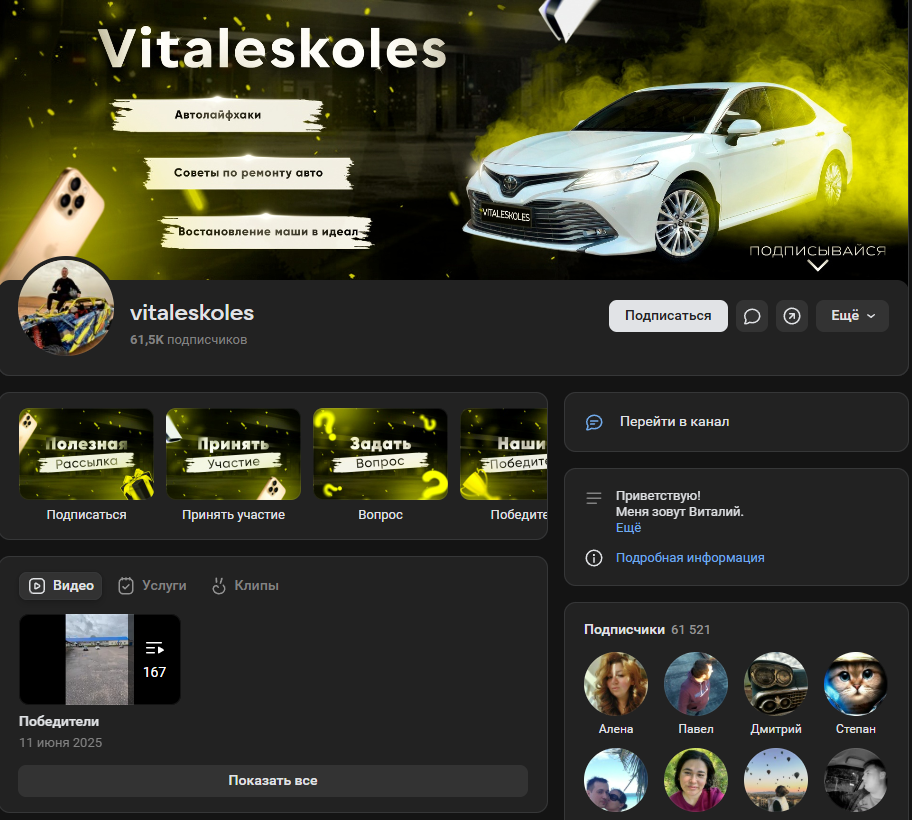Screen dimensions: 912x820
Task: Click the Показать все button
Action: [x=272, y=781]
